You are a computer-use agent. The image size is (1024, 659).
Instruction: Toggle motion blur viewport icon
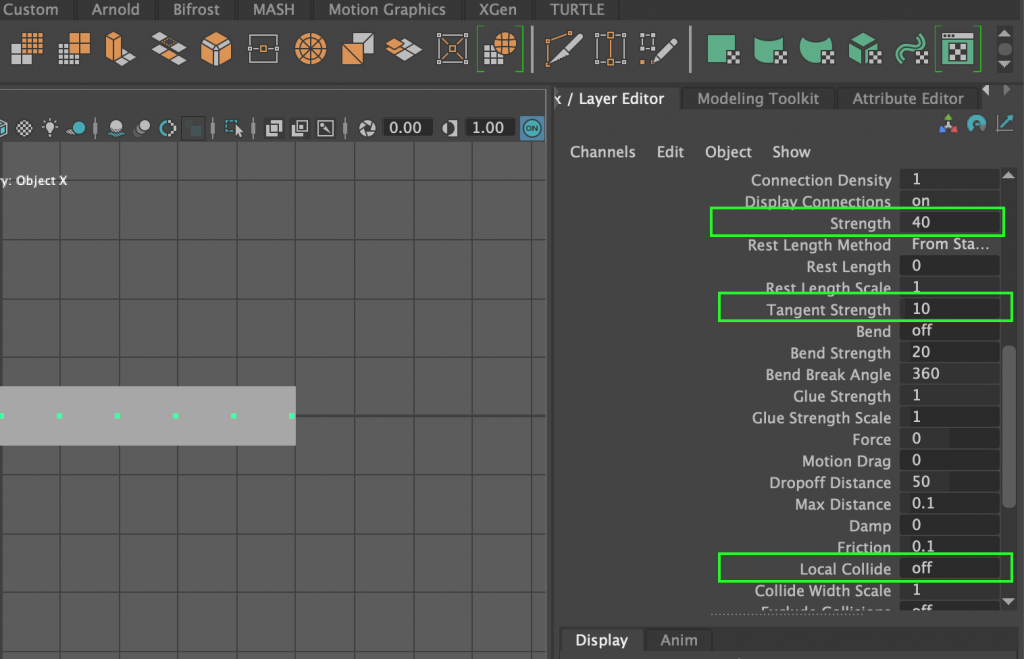pyautogui.click(x=142, y=128)
